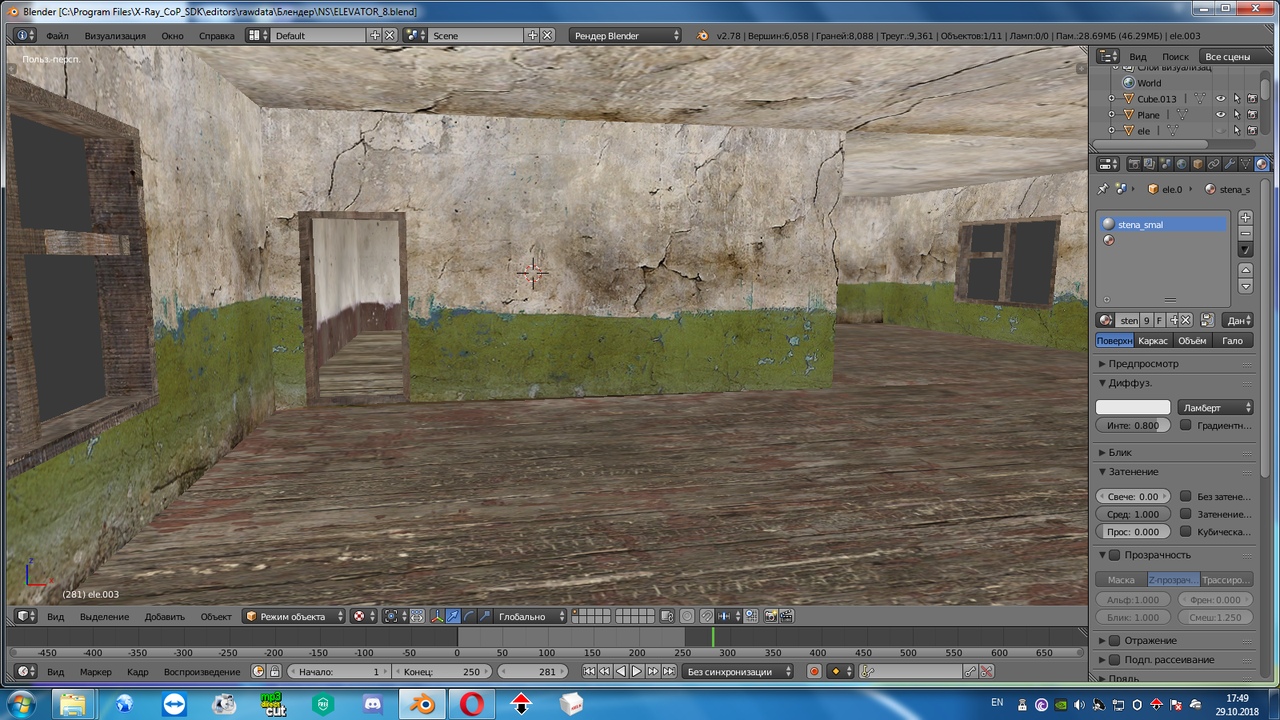
Task: Open the Режим объекта mode dropdown
Action: tap(294, 617)
